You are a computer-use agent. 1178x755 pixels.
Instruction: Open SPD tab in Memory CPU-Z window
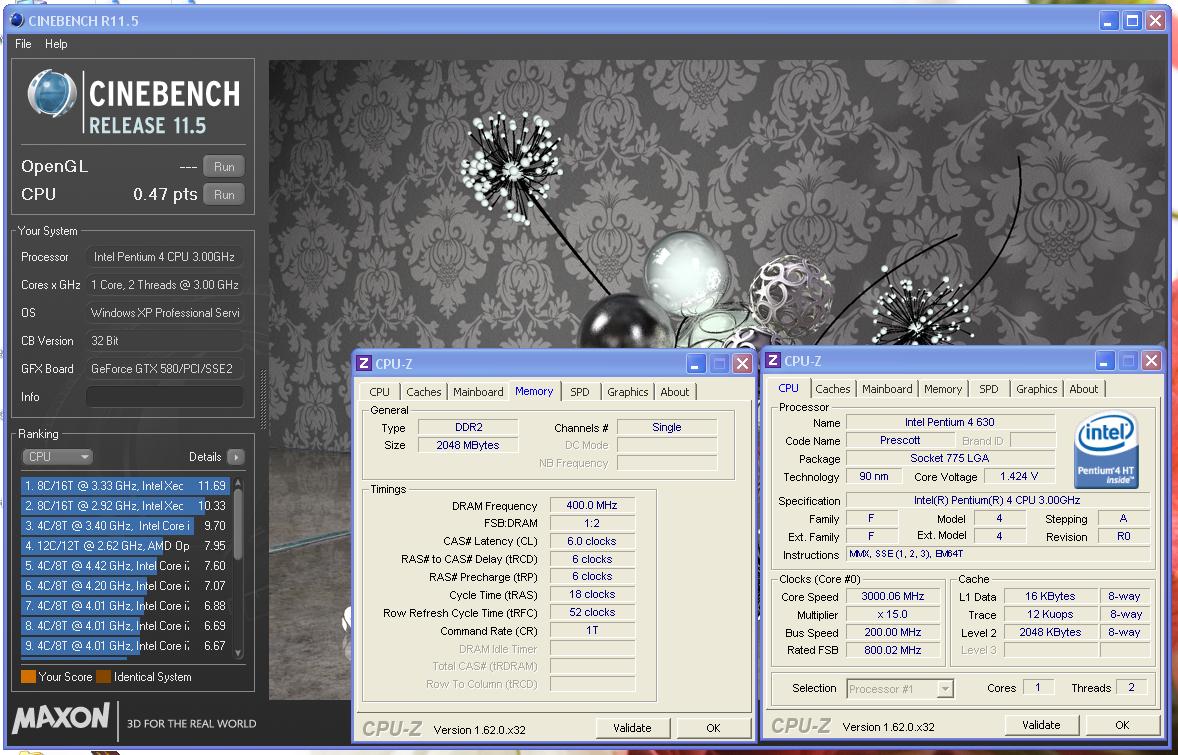coord(579,391)
